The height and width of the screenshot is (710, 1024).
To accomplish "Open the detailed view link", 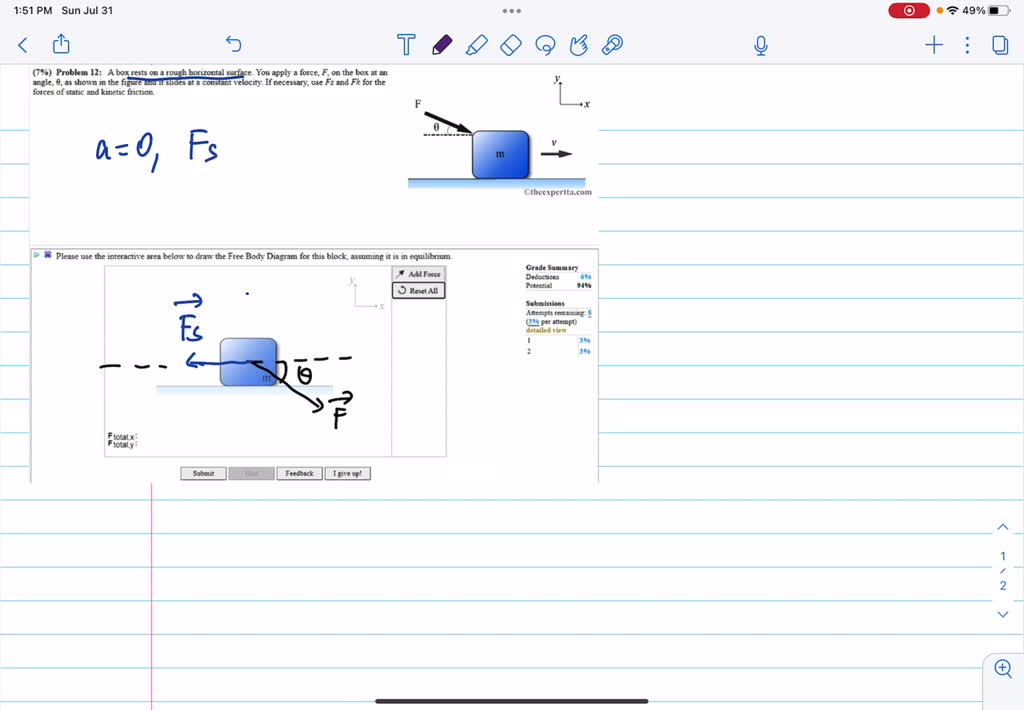I will click(546, 330).
